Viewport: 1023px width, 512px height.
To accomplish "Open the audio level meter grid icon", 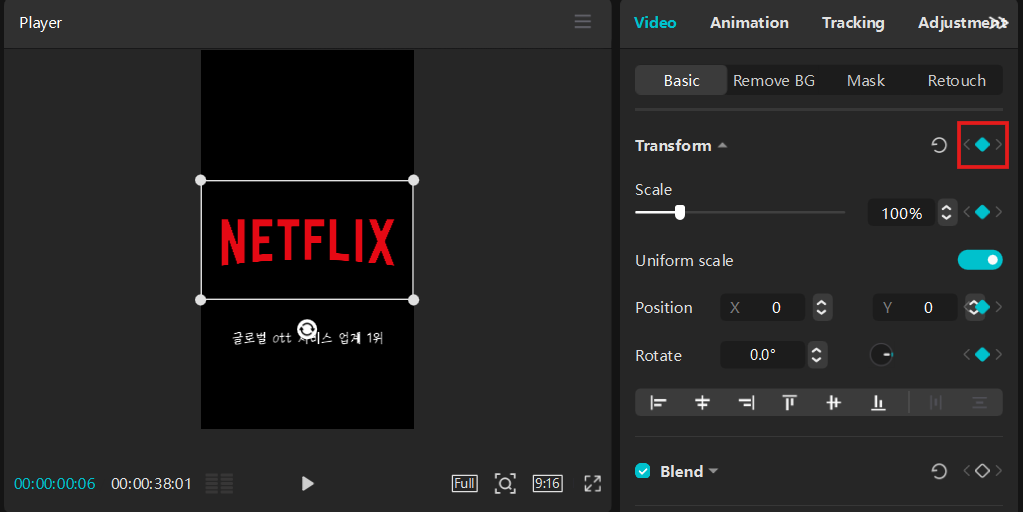I will point(219,483).
